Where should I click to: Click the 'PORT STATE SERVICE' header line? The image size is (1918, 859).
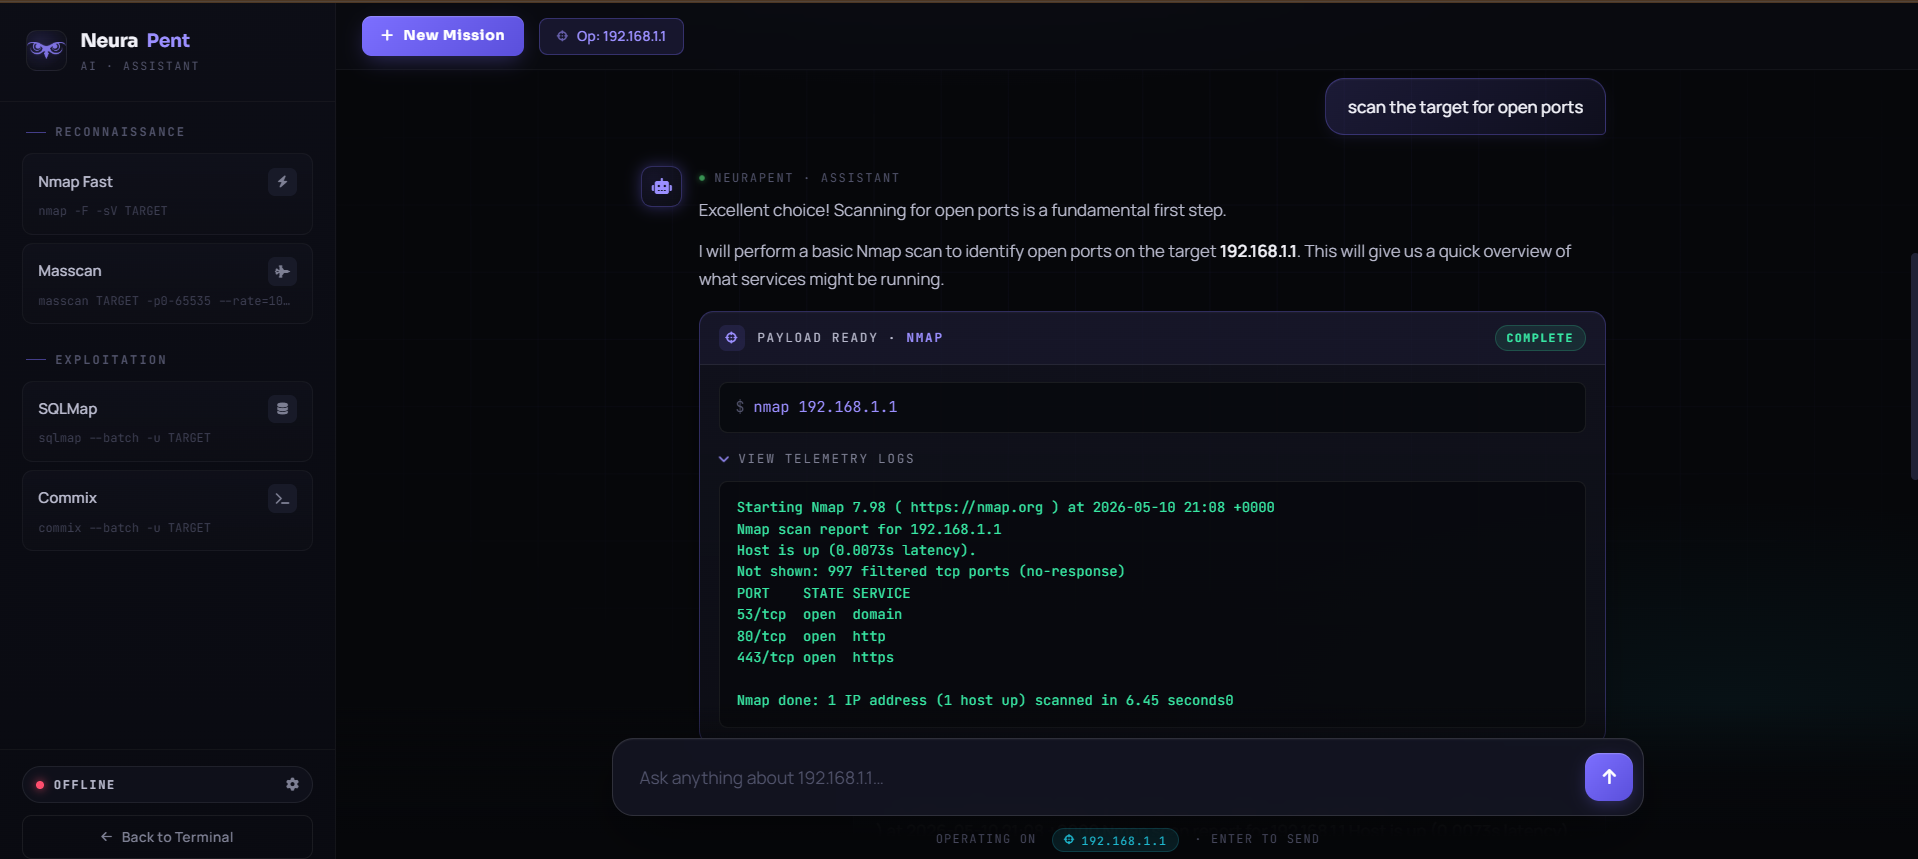[823, 594]
